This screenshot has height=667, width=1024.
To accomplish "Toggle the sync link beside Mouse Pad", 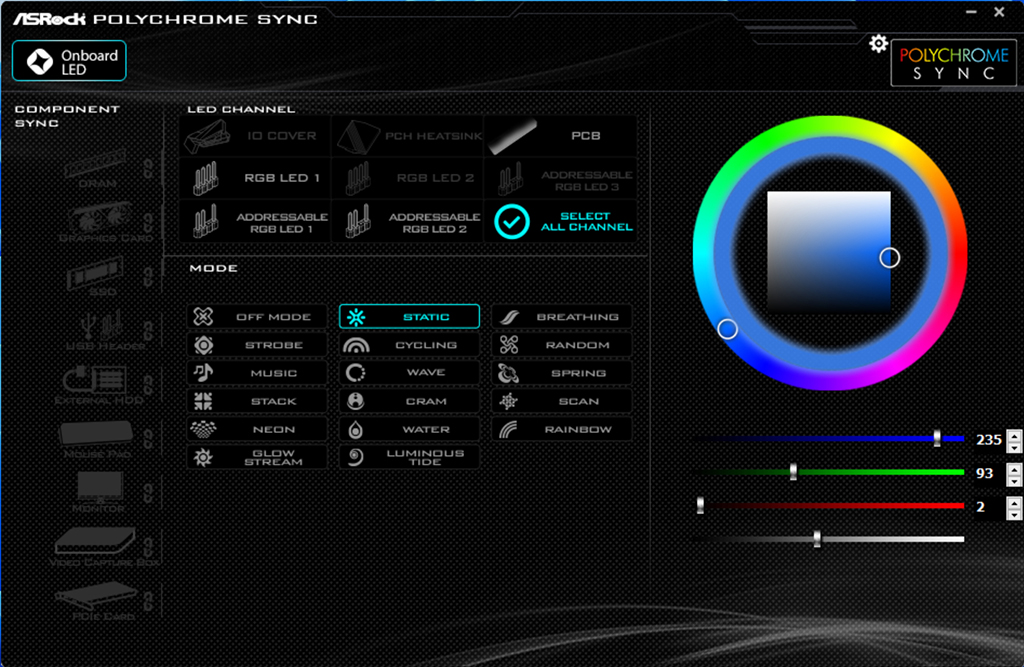I will tap(148, 439).
